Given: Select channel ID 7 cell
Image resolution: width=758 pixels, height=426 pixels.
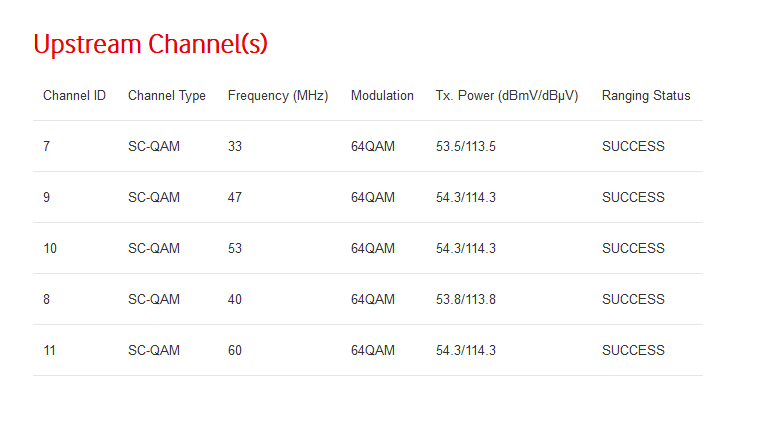Looking at the screenshot, I should 46,146.
